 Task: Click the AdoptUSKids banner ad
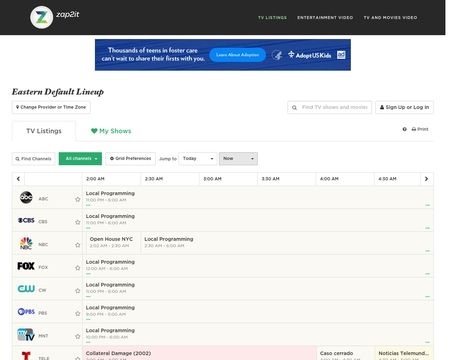click(223, 55)
